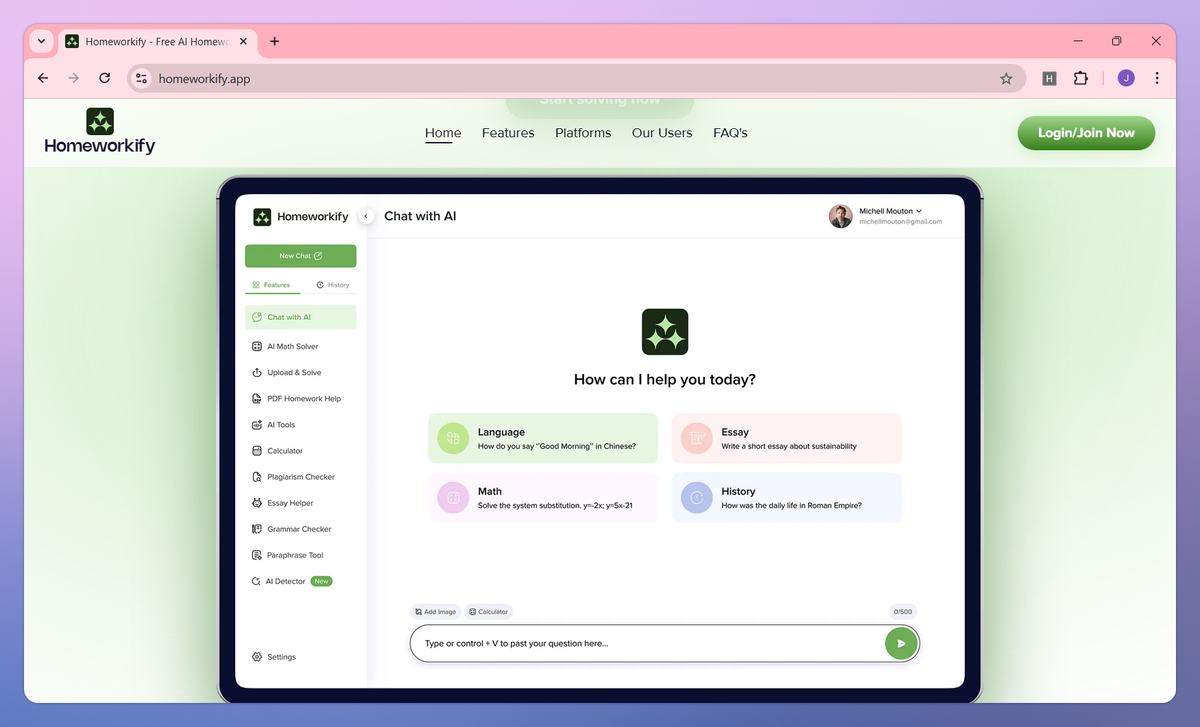This screenshot has width=1200, height=727.
Task: Open a new browser tab
Action: (x=275, y=41)
